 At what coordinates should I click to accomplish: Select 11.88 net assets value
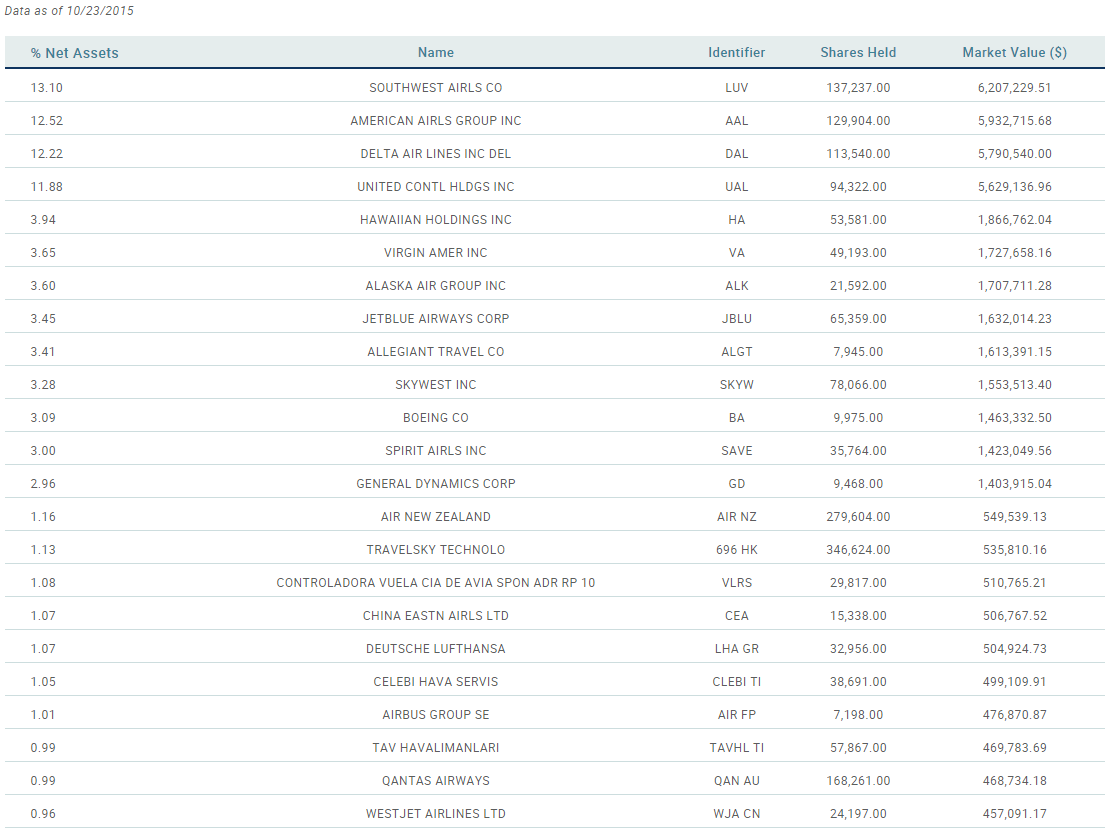tap(46, 186)
